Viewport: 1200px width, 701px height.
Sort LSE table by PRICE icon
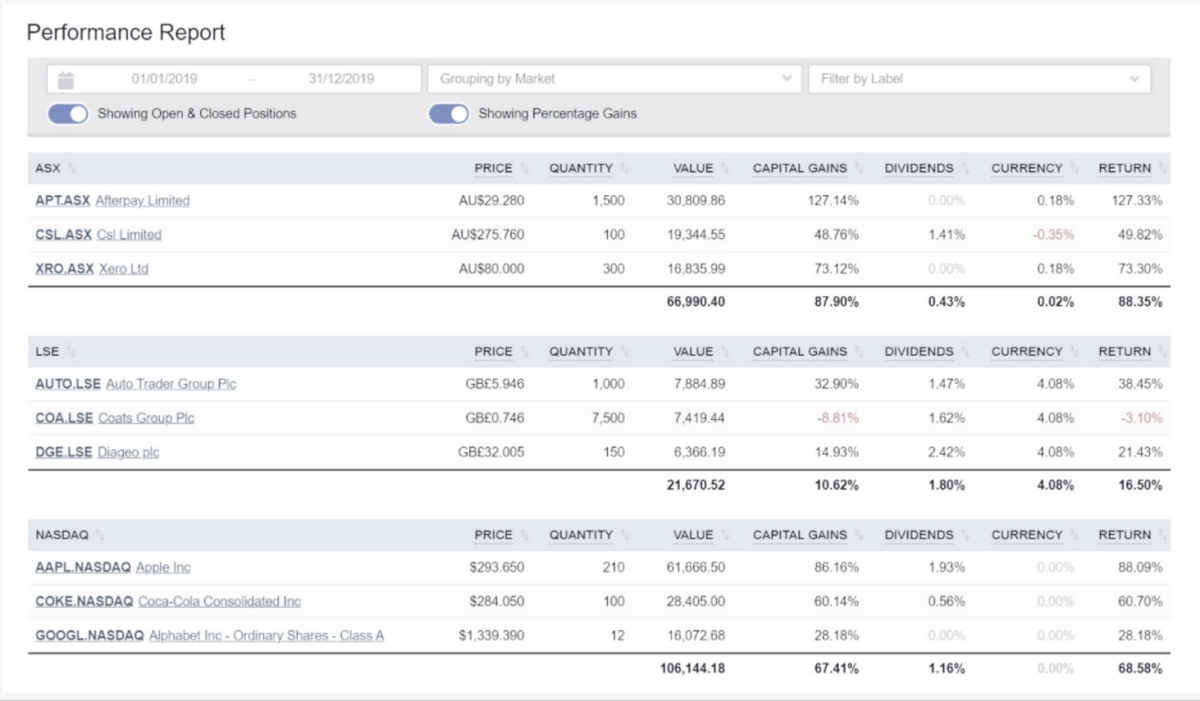pyautogui.click(x=525, y=352)
